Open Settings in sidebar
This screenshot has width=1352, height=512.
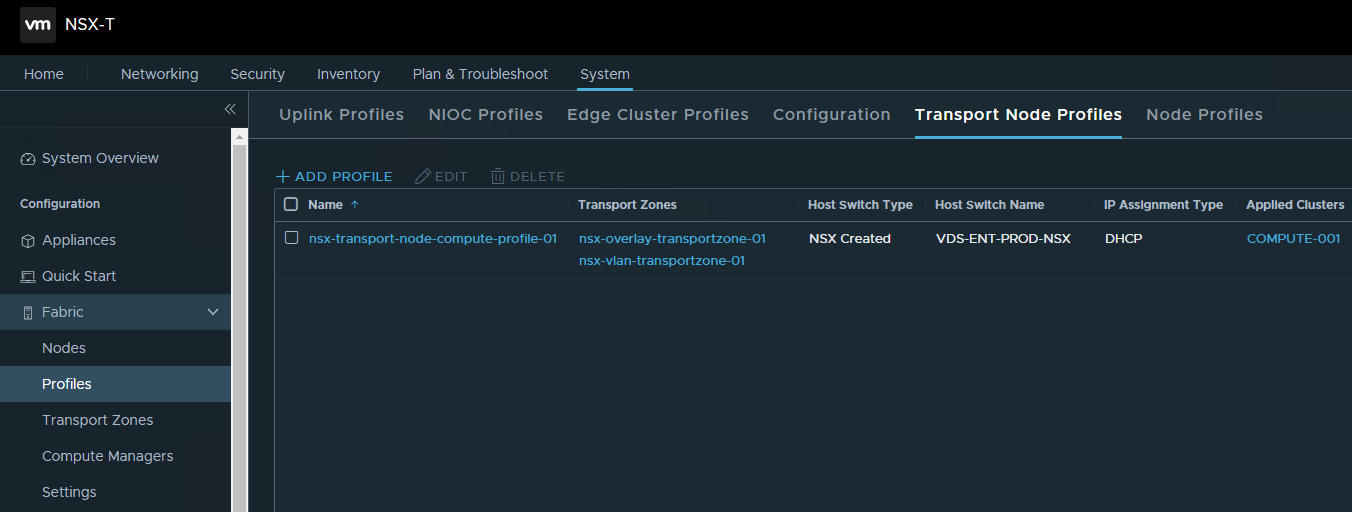(x=69, y=493)
